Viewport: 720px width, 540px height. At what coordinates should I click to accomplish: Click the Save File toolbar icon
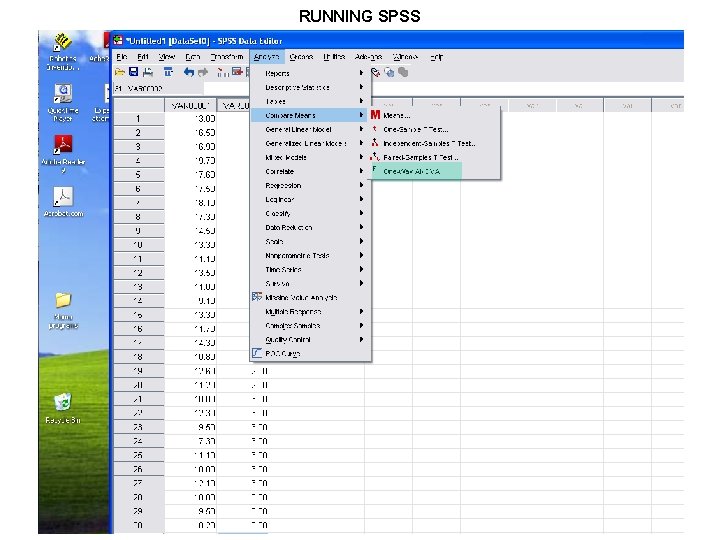[x=133, y=72]
